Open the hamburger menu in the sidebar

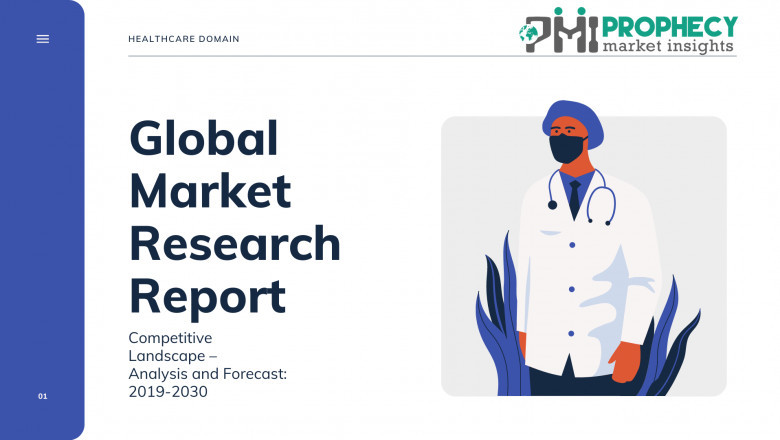coord(42,39)
